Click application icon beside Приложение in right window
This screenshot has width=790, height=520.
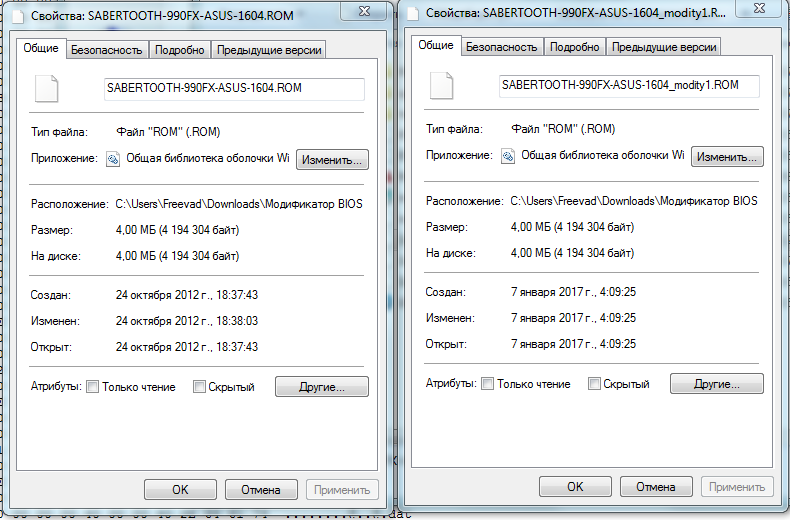(508, 156)
